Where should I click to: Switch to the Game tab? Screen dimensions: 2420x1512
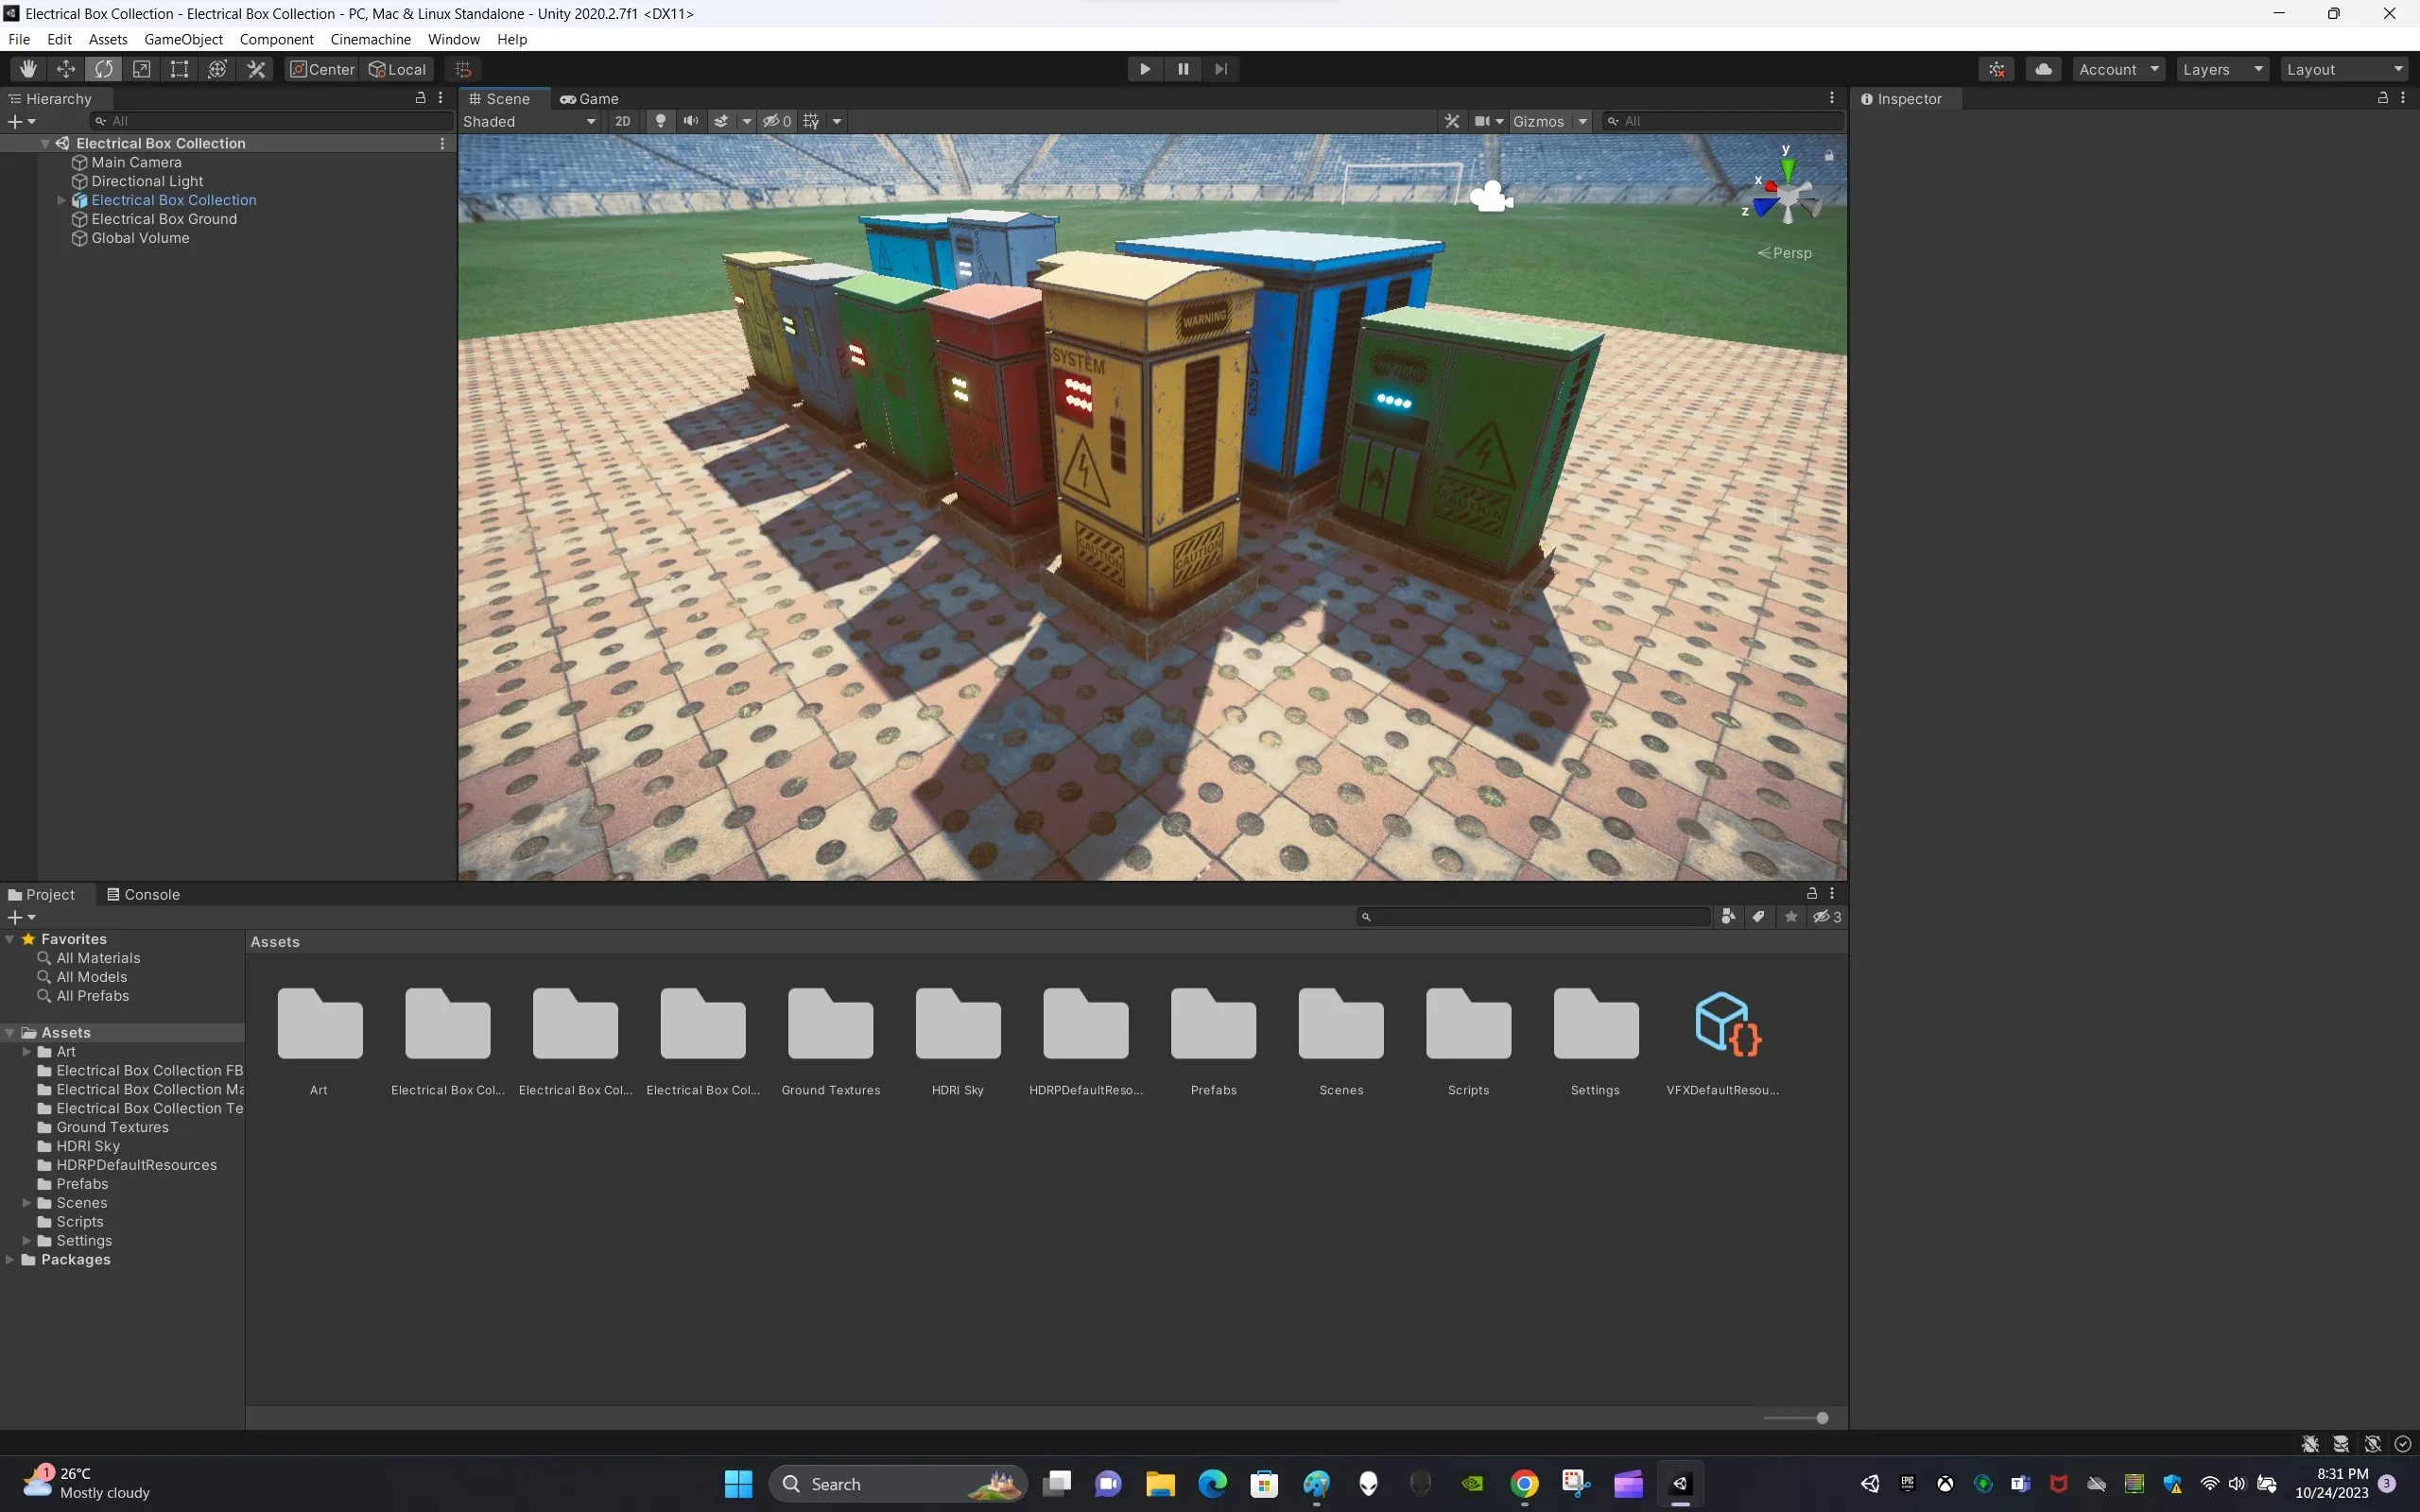pyautogui.click(x=590, y=98)
